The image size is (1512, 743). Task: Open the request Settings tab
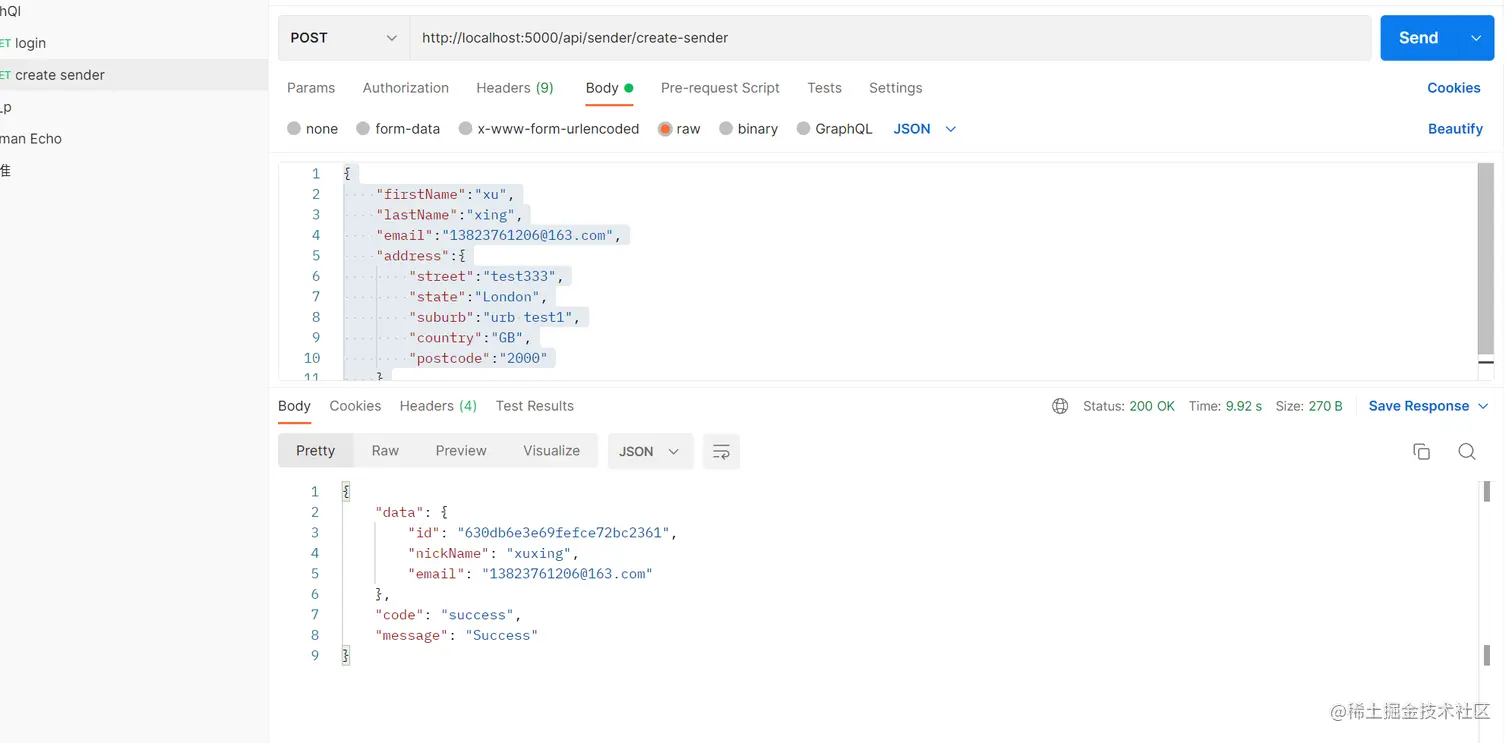pos(896,88)
